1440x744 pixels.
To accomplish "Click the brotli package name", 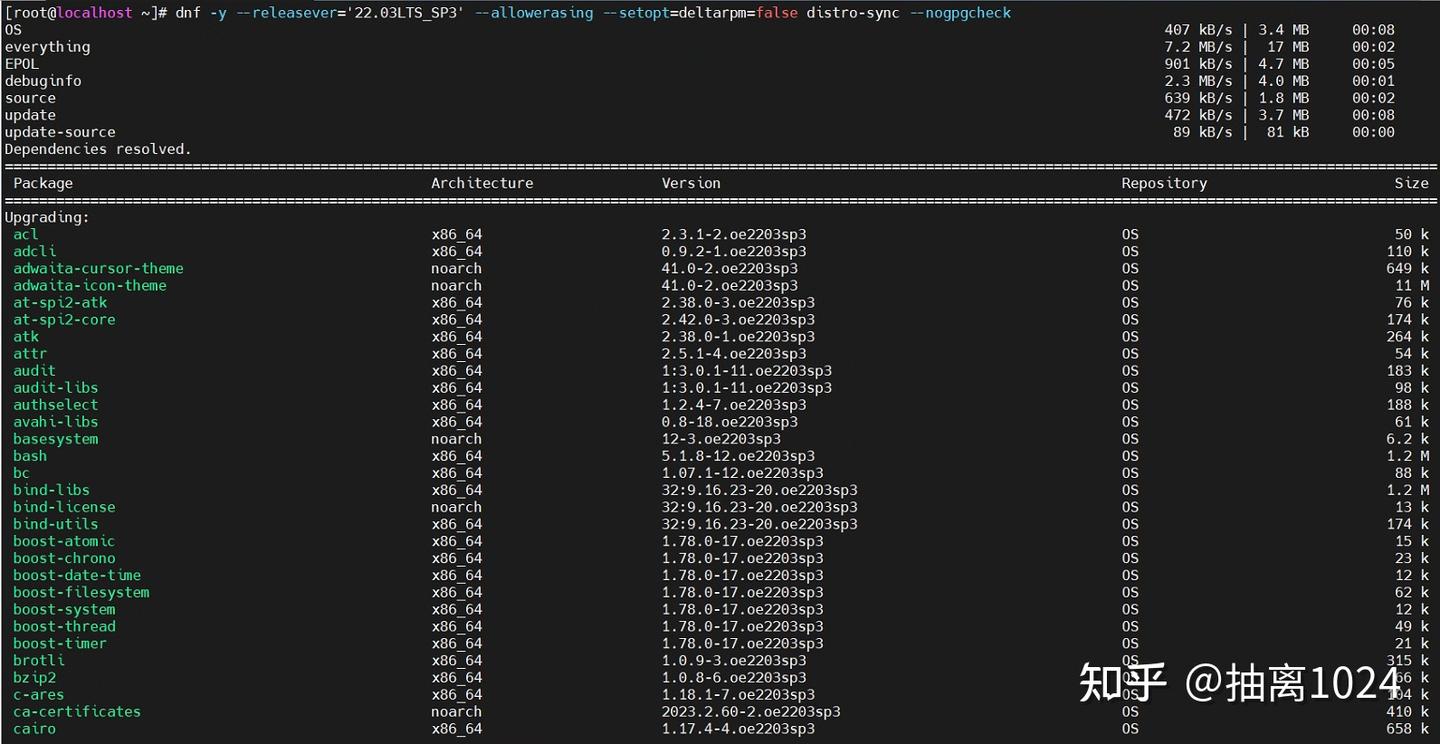I will [38, 660].
